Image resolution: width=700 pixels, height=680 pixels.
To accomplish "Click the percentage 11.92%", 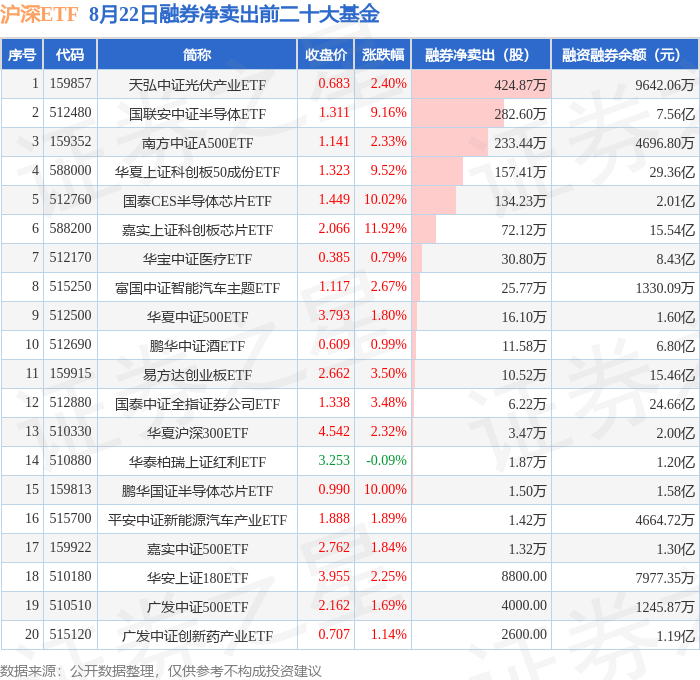I will tap(385, 229).
